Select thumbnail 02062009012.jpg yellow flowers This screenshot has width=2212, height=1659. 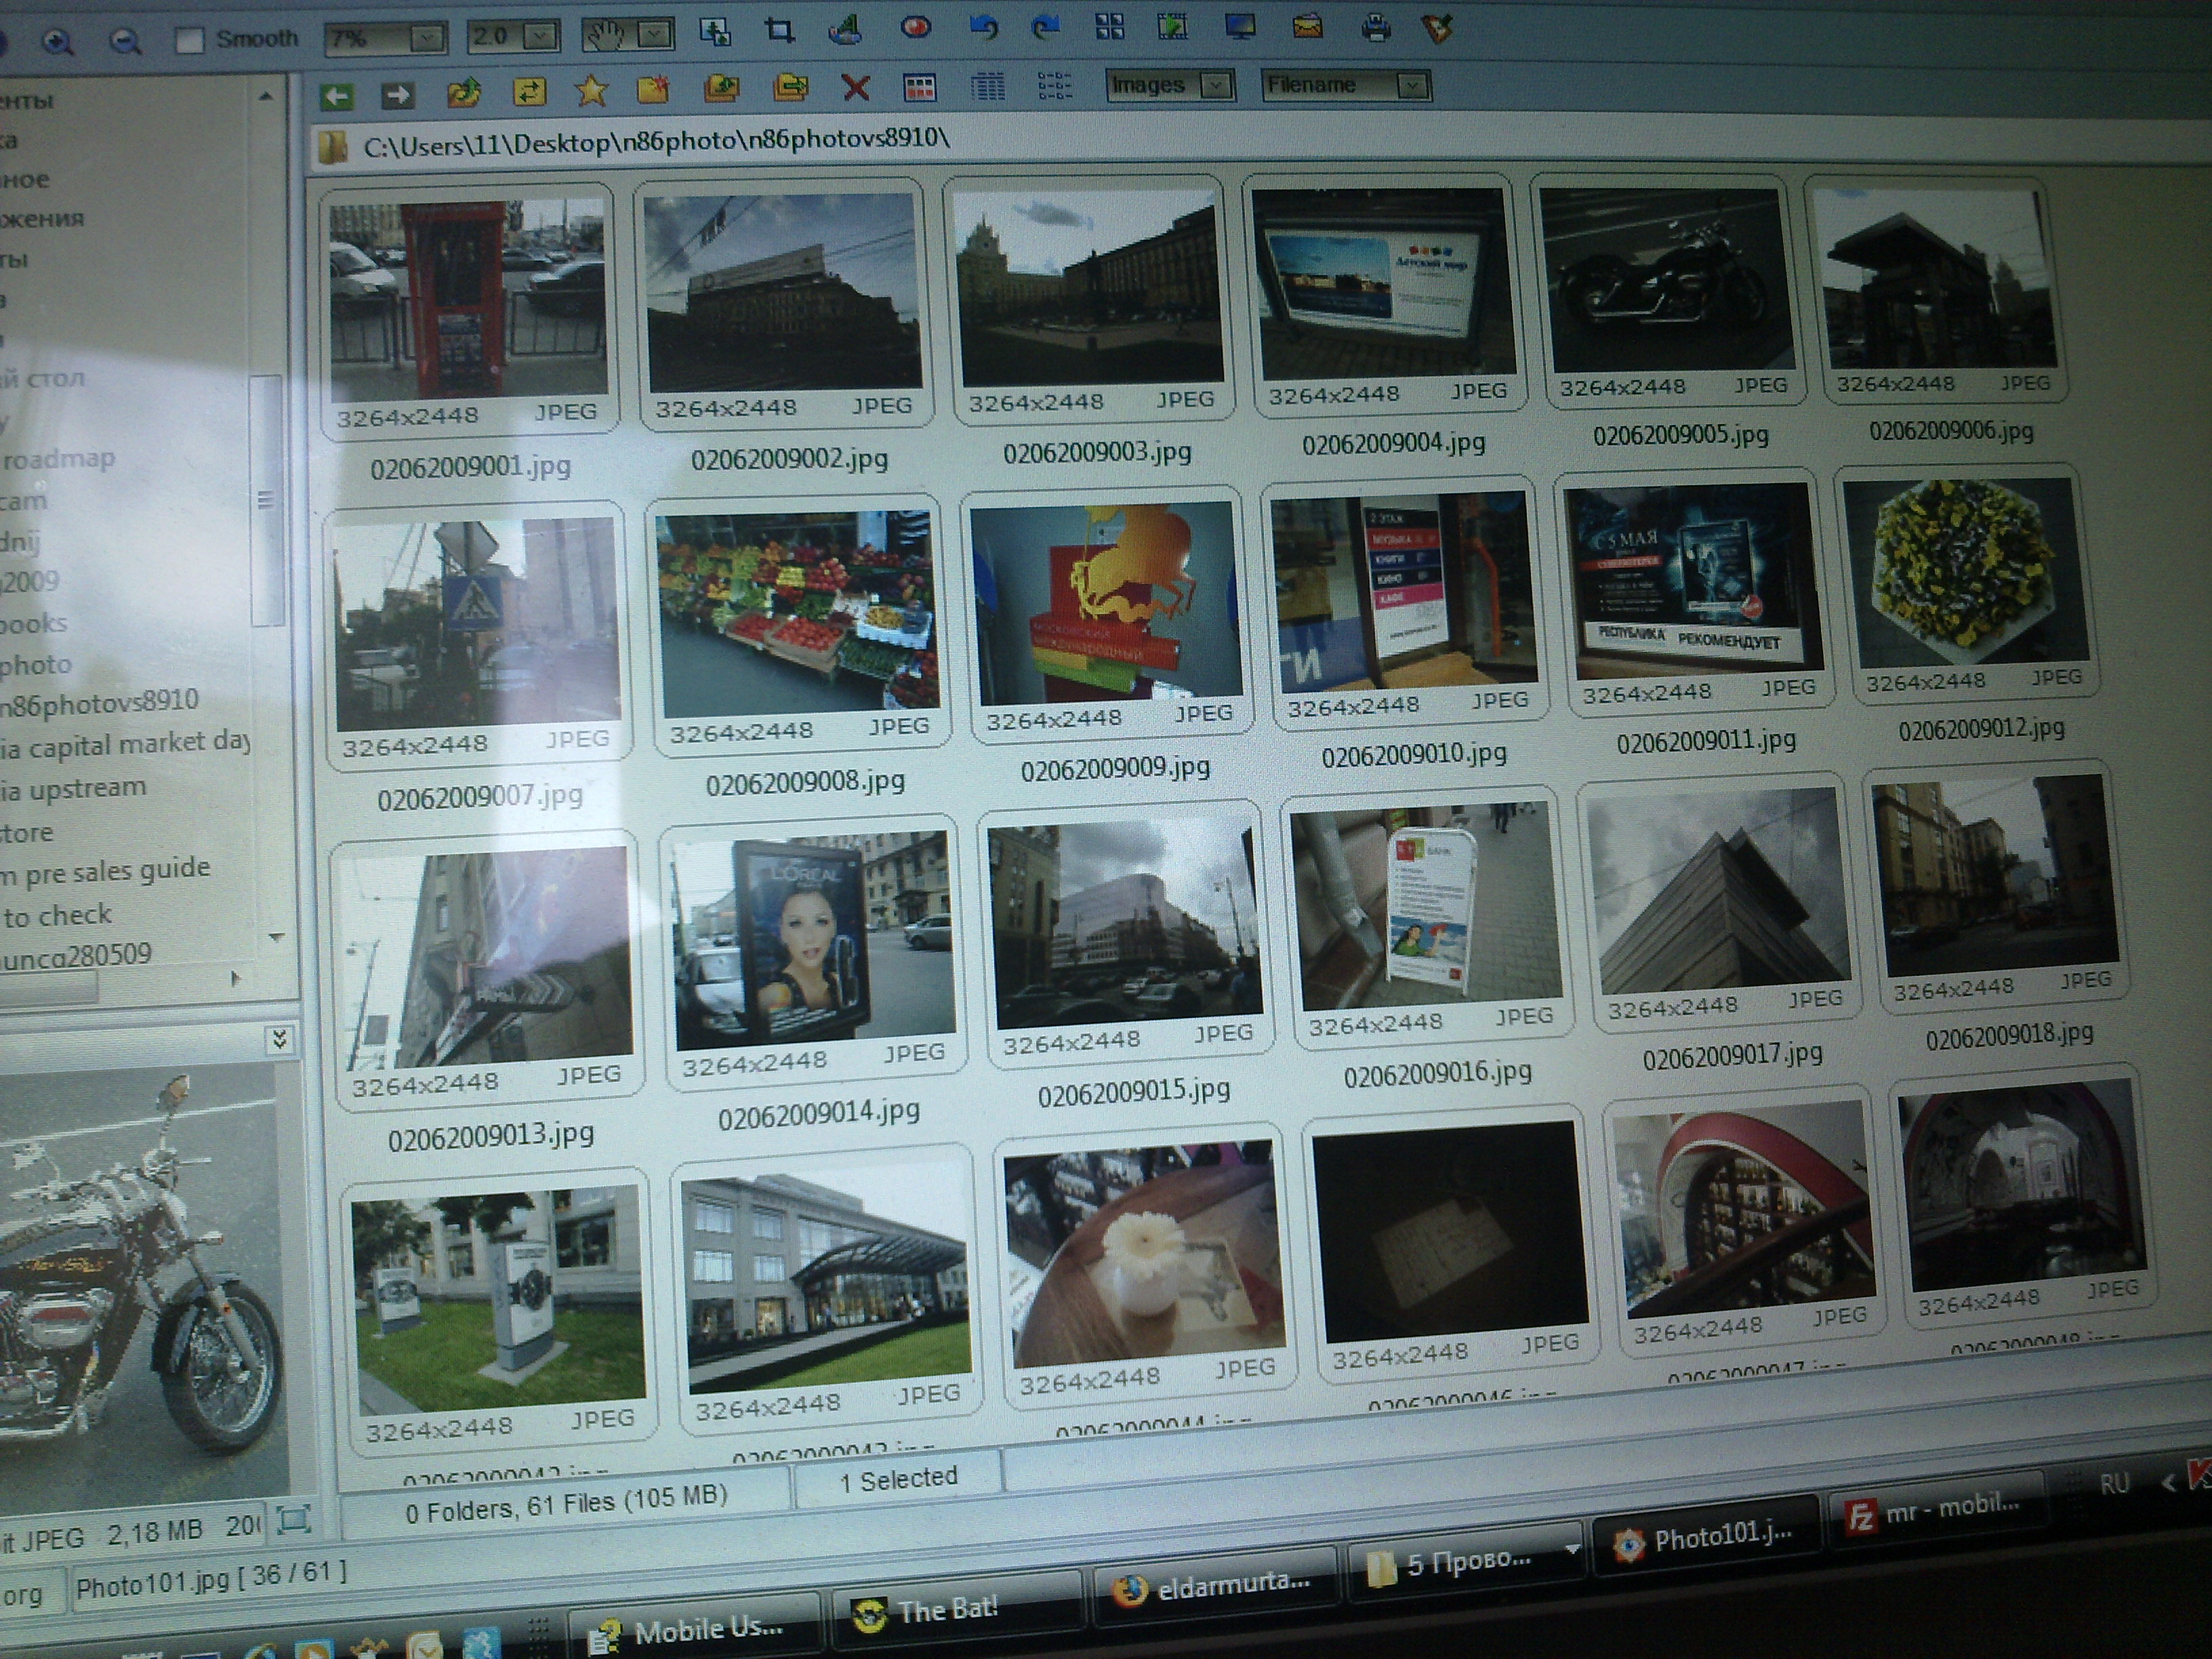[x=1967, y=572]
